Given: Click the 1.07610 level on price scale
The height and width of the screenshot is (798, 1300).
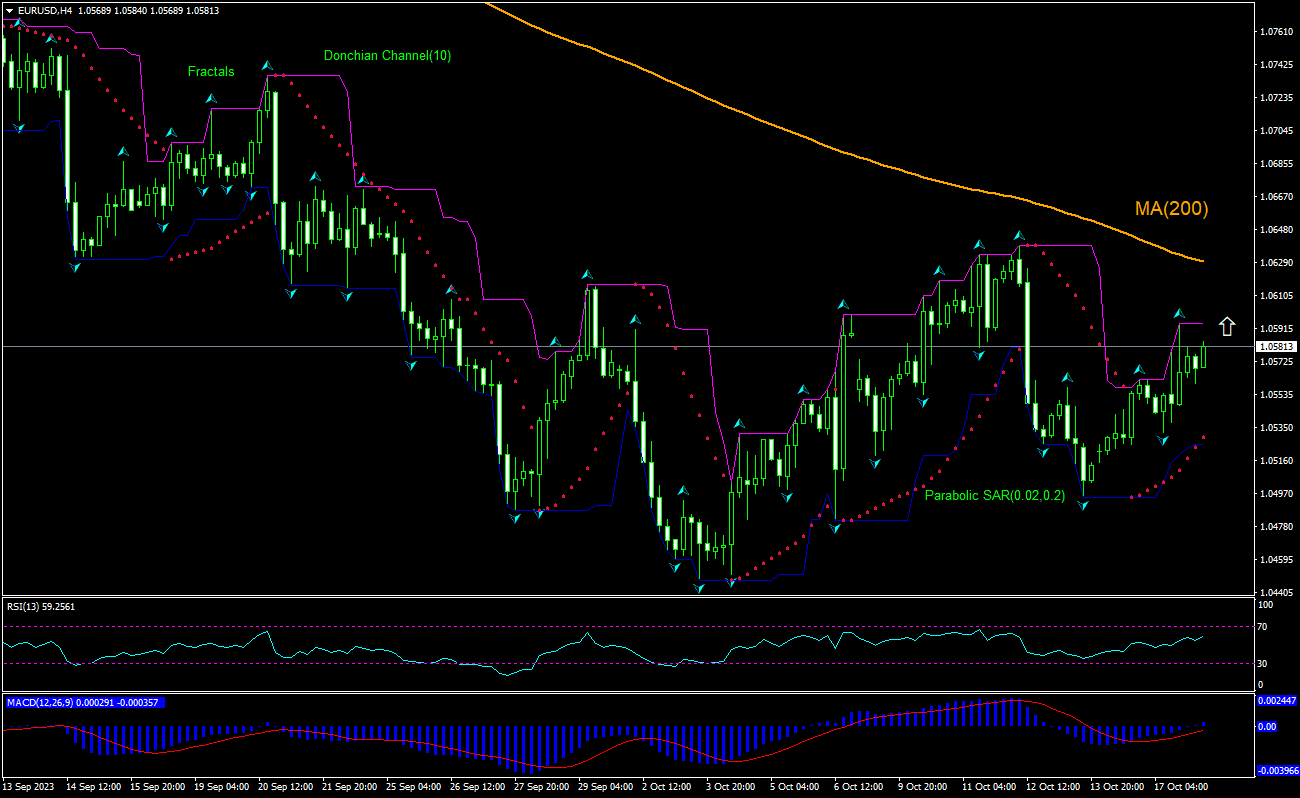Looking at the screenshot, I should click(x=1274, y=32).
